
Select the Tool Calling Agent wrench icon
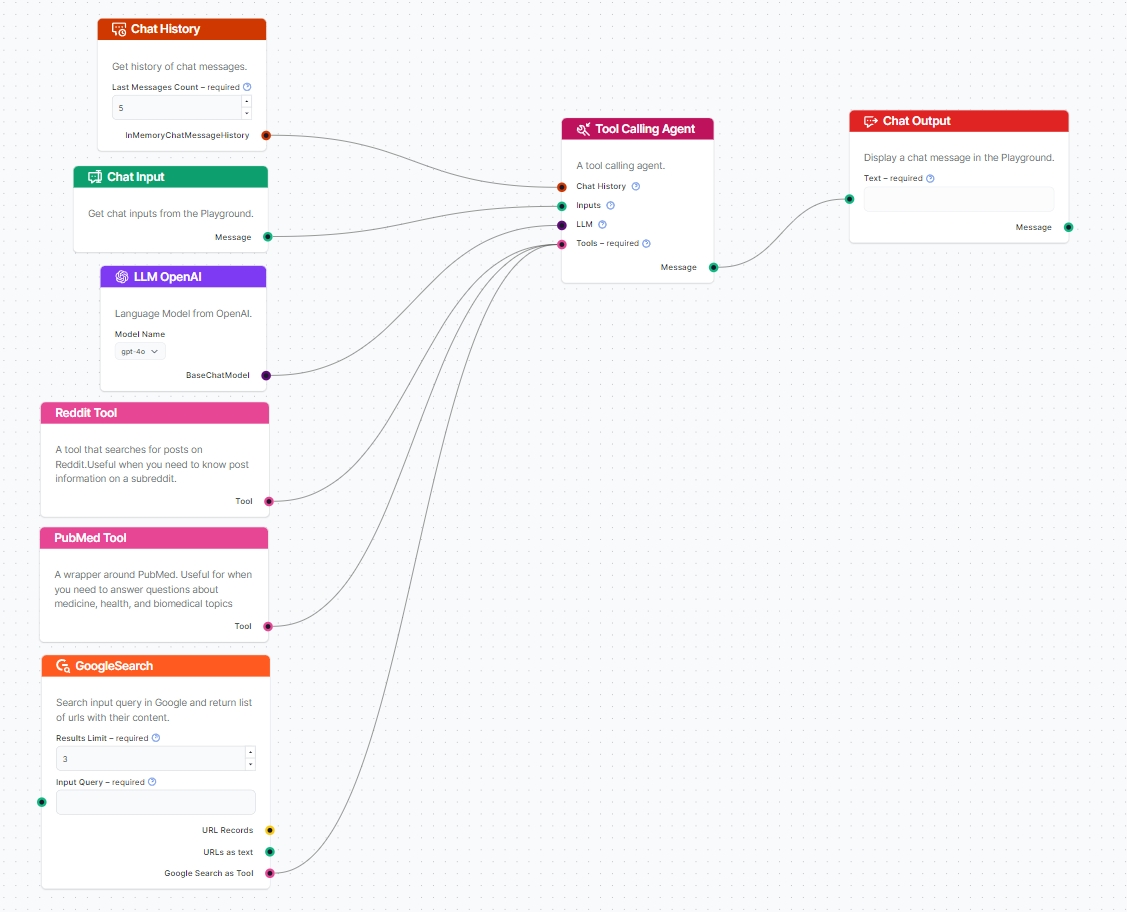pos(583,128)
